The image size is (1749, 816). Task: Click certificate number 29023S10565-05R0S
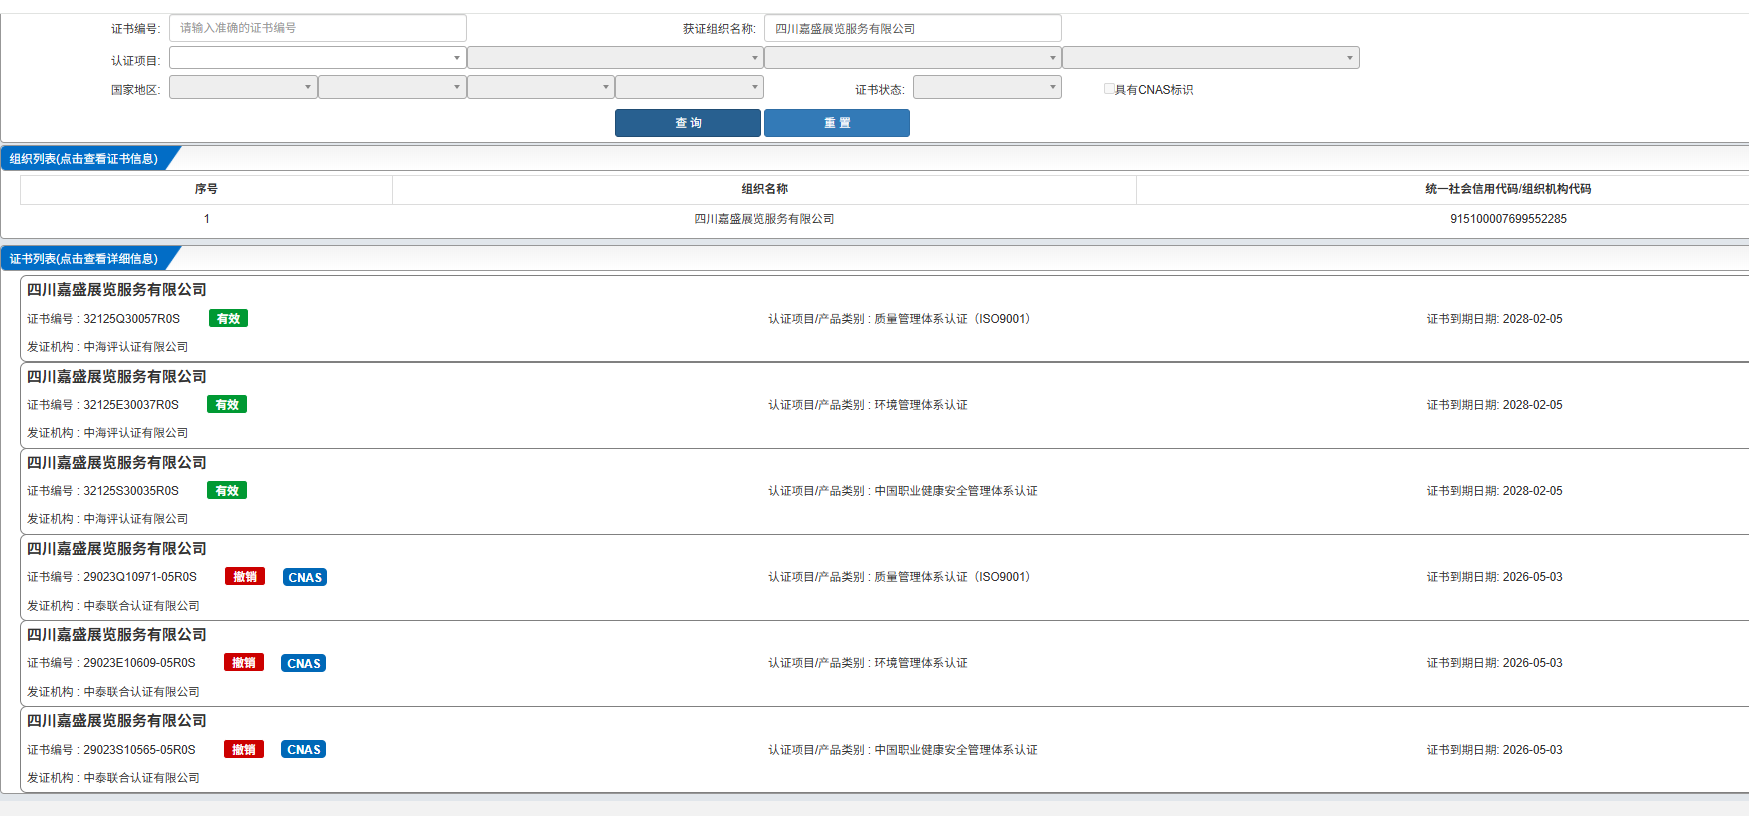click(140, 750)
